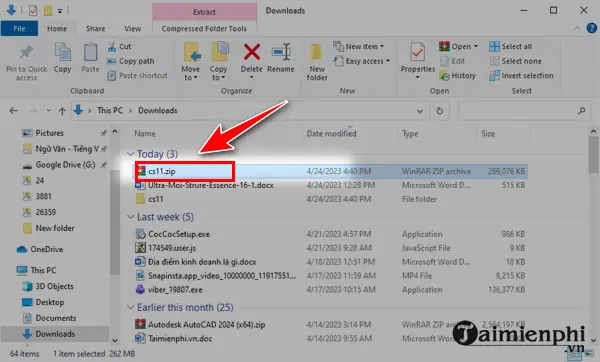Click the Cut scissors button
600x362 pixels.
tap(120, 47)
